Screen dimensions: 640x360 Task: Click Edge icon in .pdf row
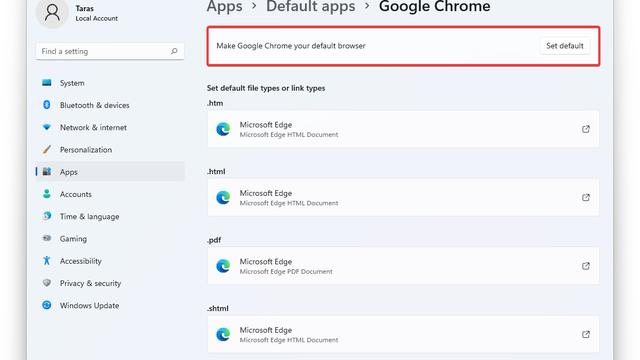pos(223,266)
